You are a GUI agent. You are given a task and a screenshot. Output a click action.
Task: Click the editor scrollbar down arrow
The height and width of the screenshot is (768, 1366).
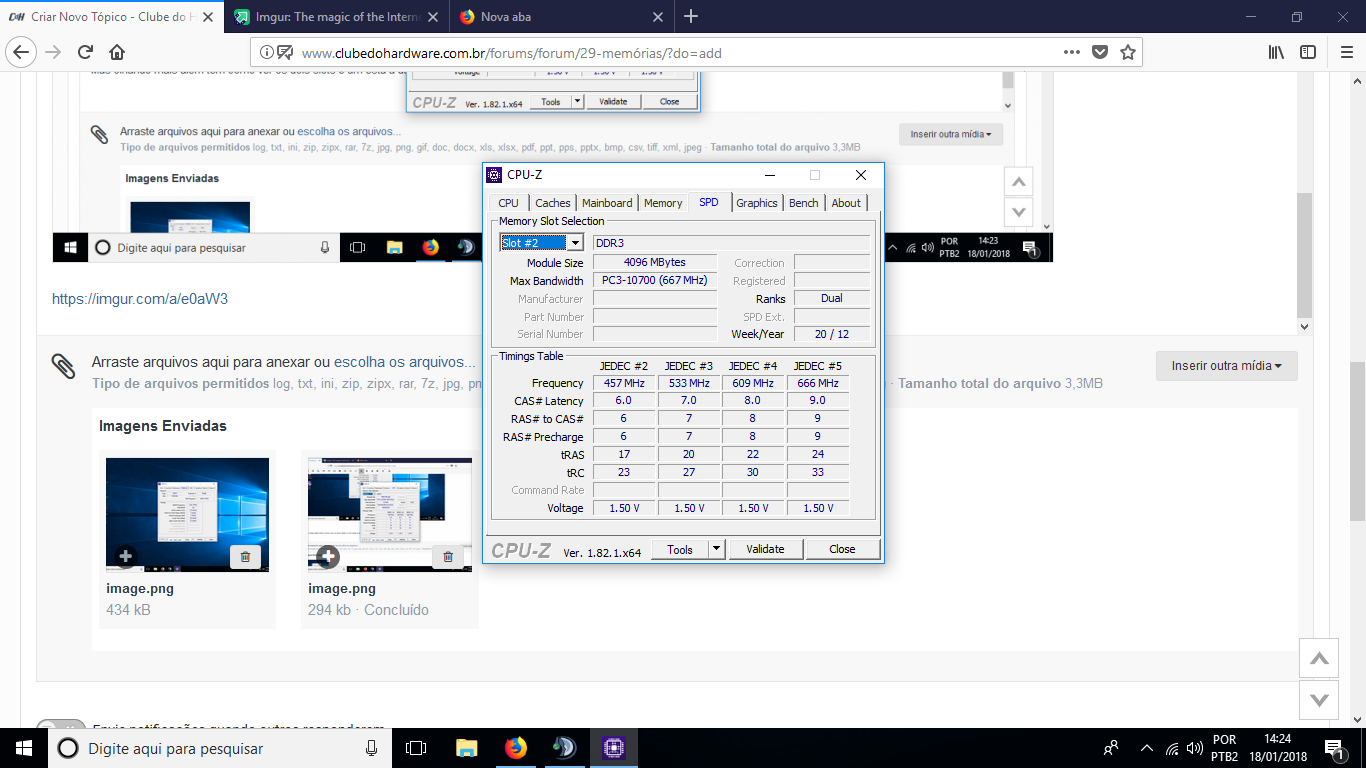[x=1304, y=326]
